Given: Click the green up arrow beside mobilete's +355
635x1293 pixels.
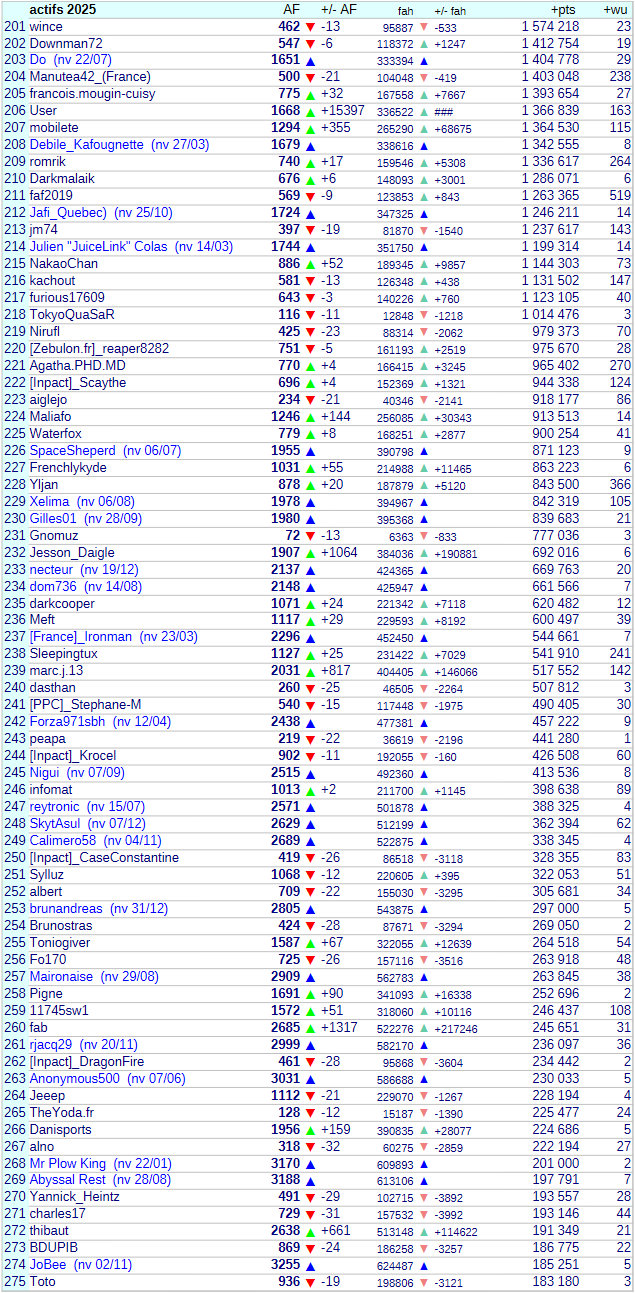Looking at the screenshot, I should 310,129.
